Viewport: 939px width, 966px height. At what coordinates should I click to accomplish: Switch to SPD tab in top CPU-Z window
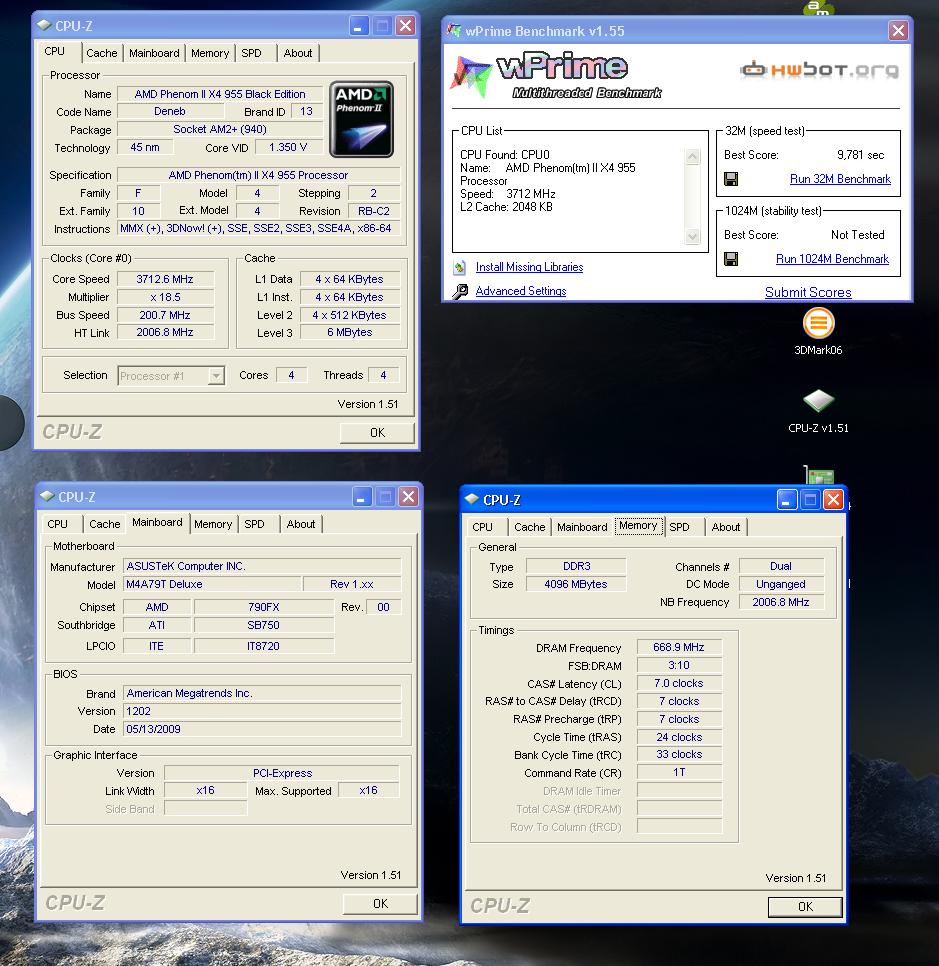[x=251, y=53]
